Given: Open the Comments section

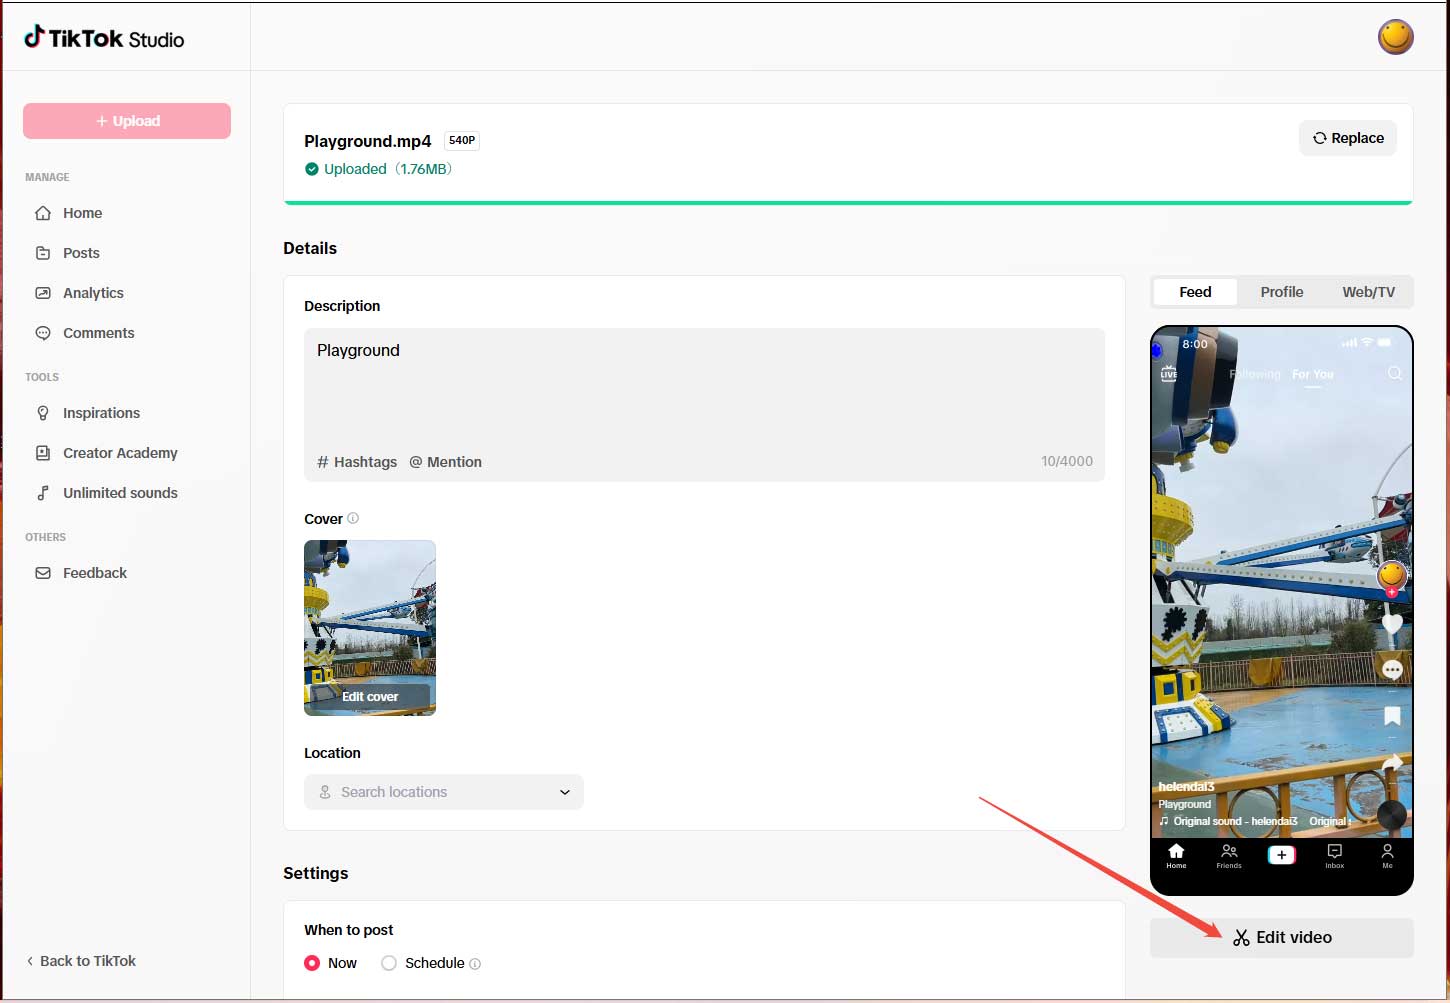Looking at the screenshot, I should click(x=99, y=332).
